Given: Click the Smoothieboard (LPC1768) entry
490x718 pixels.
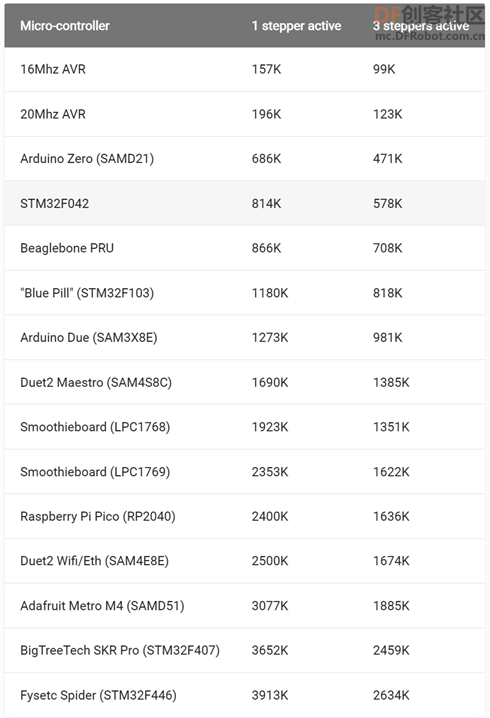Looking at the screenshot, I should pos(95,427).
